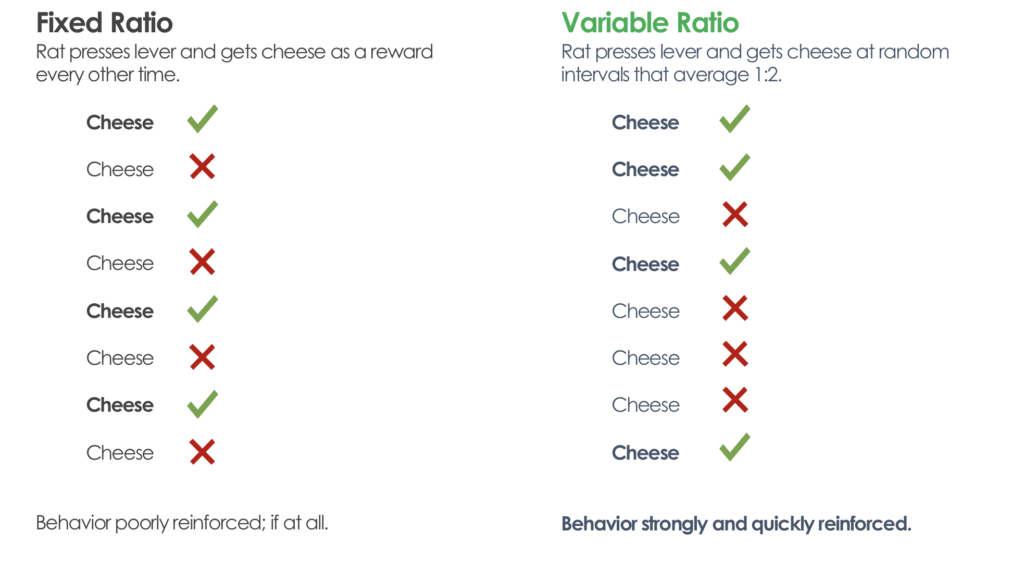Click the second green checkmark under Fixed Ratio
Screen dimensions: 1024x569
(x=202, y=214)
